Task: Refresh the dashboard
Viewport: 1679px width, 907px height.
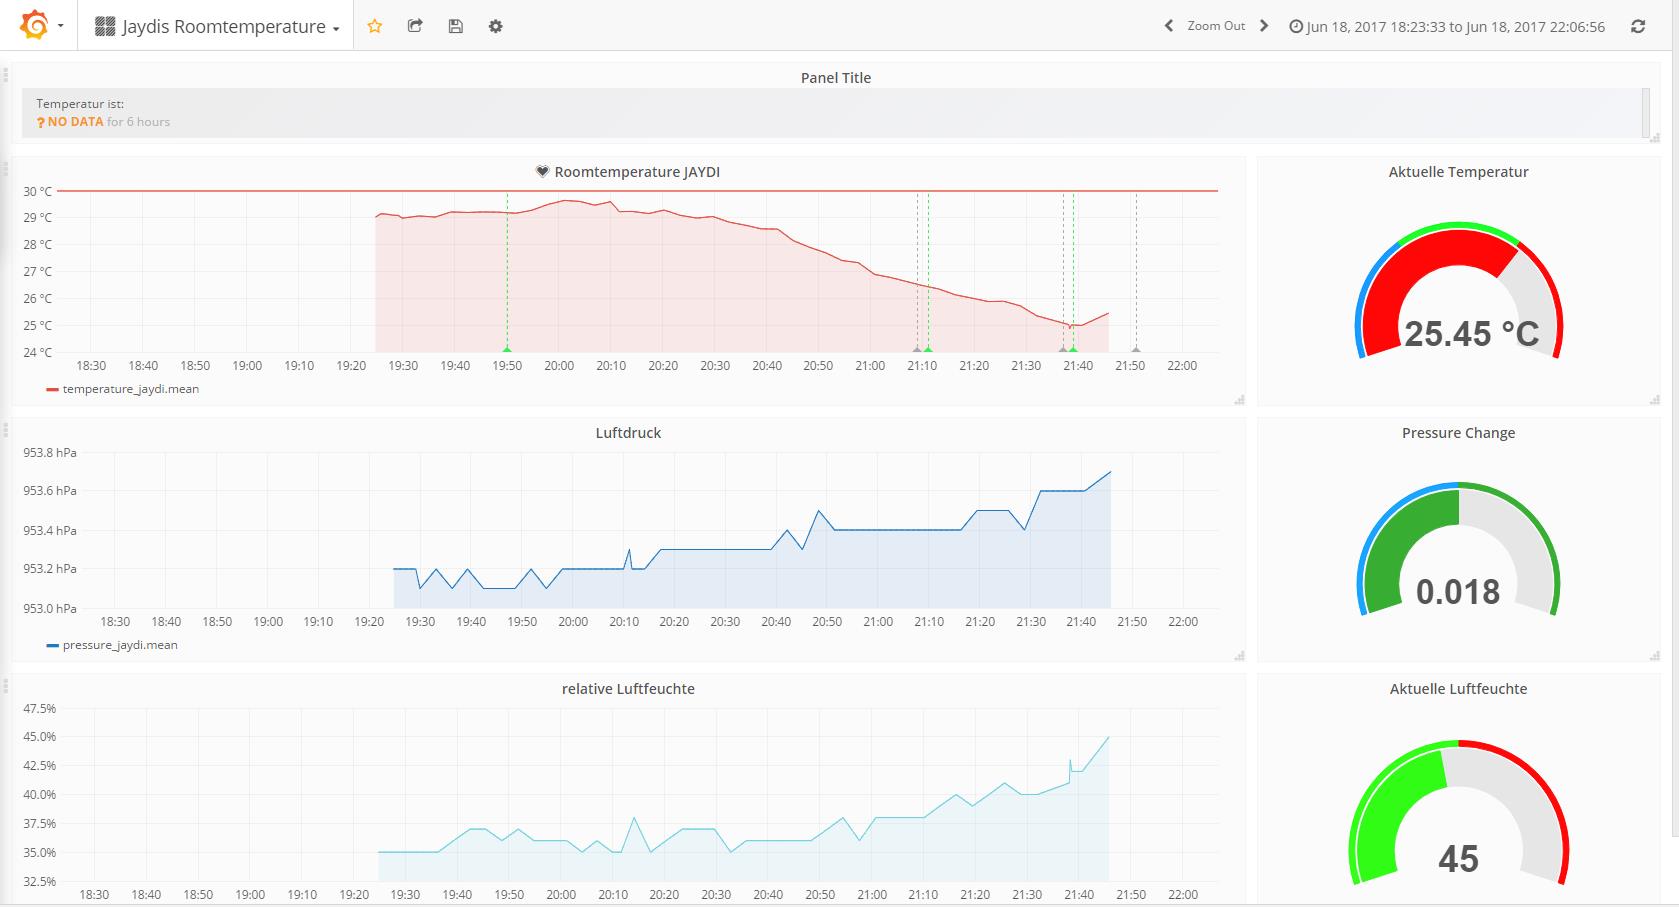Action: 1638,26
